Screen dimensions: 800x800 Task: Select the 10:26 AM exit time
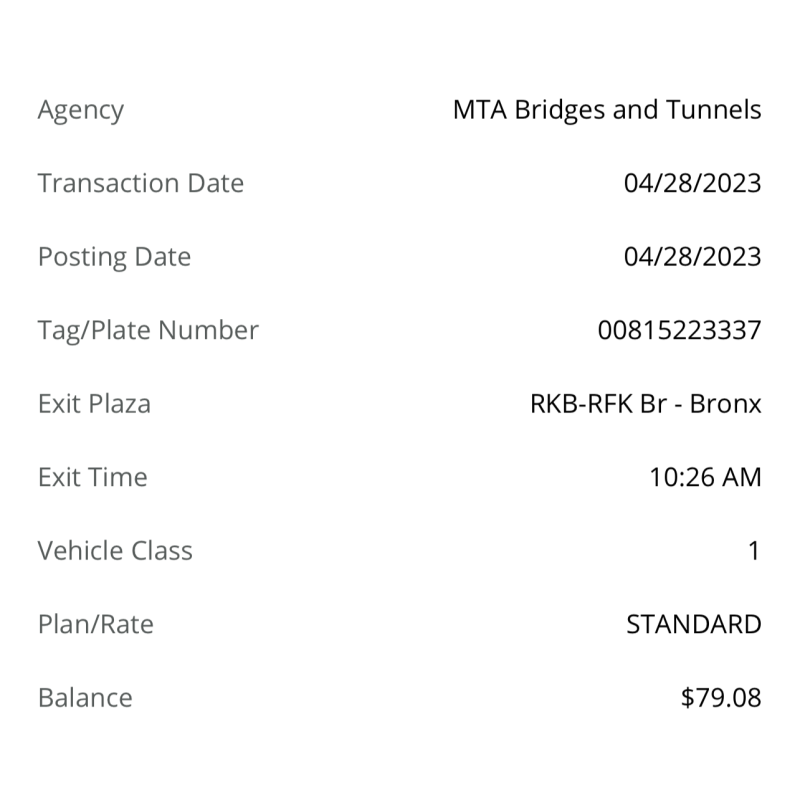[706, 477]
